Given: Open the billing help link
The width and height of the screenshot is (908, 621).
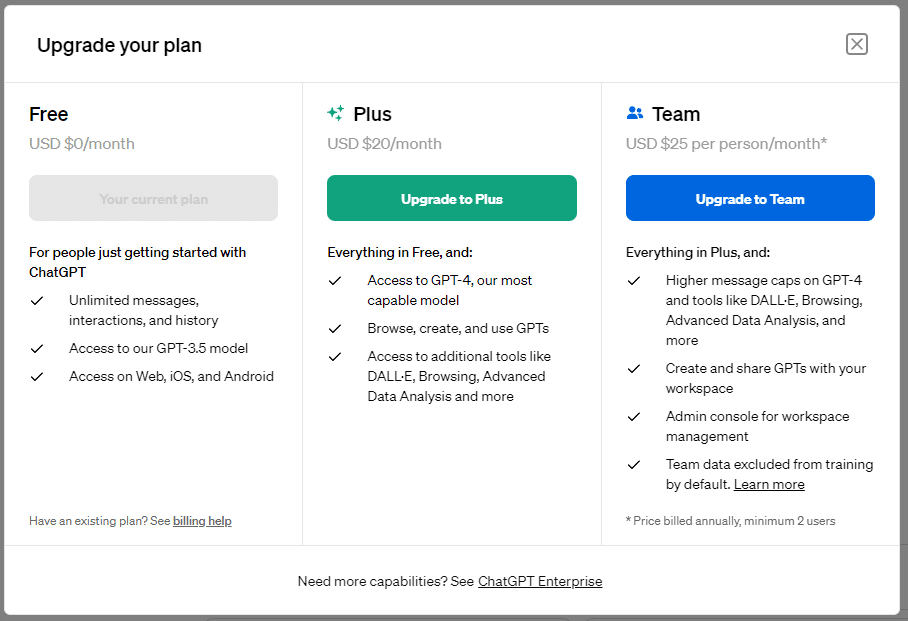Looking at the screenshot, I should [x=202, y=521].
